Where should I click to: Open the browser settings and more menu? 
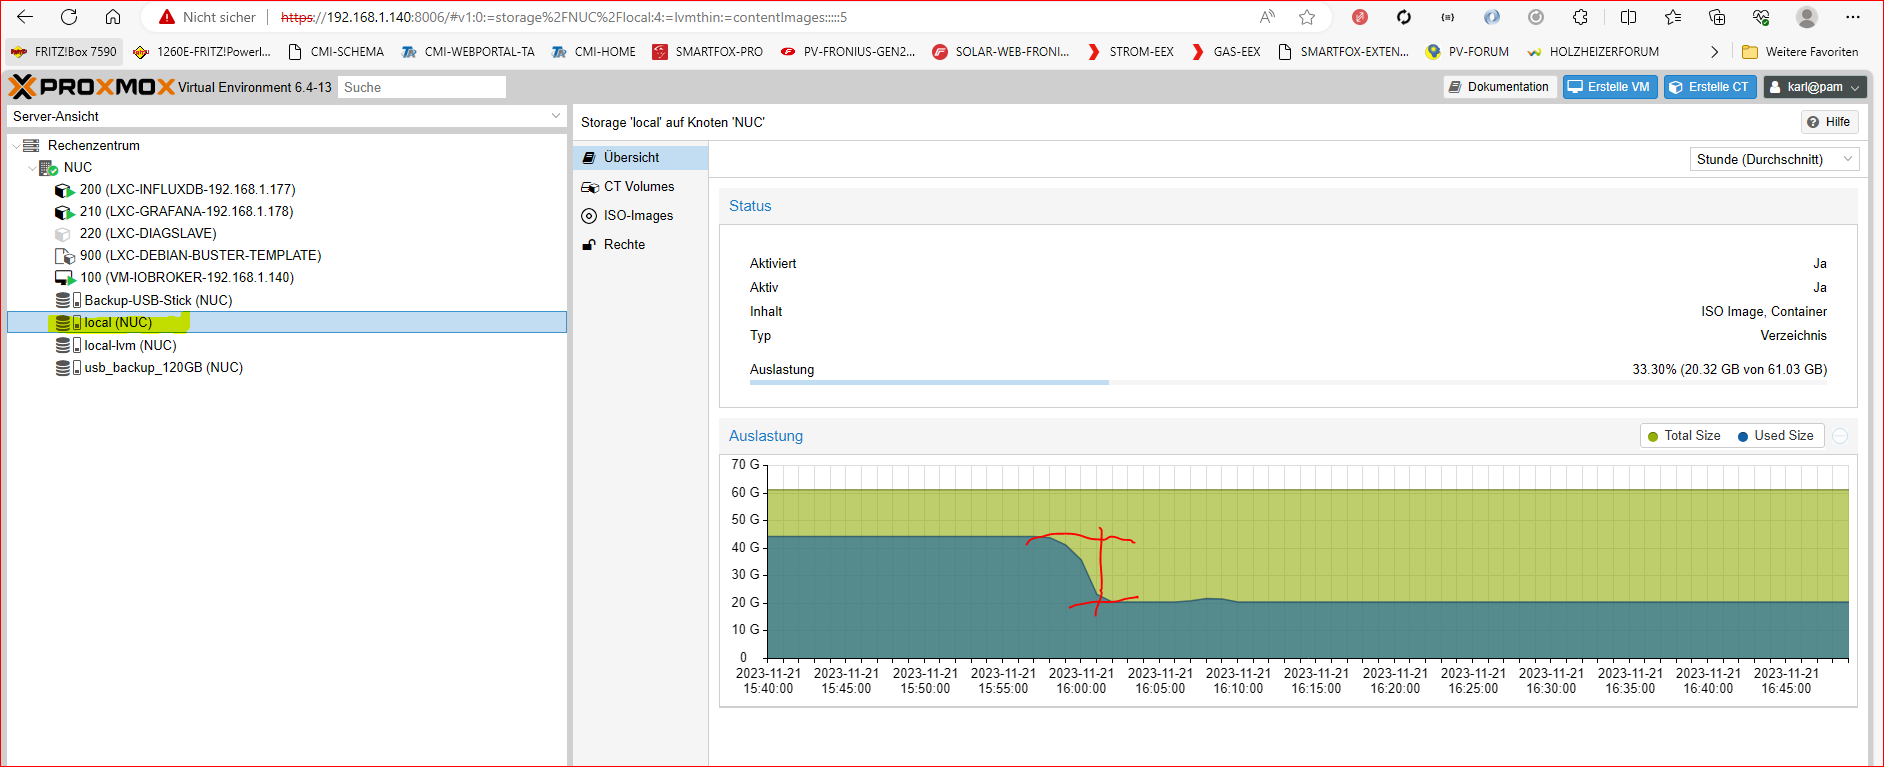tap(1853, 17)
